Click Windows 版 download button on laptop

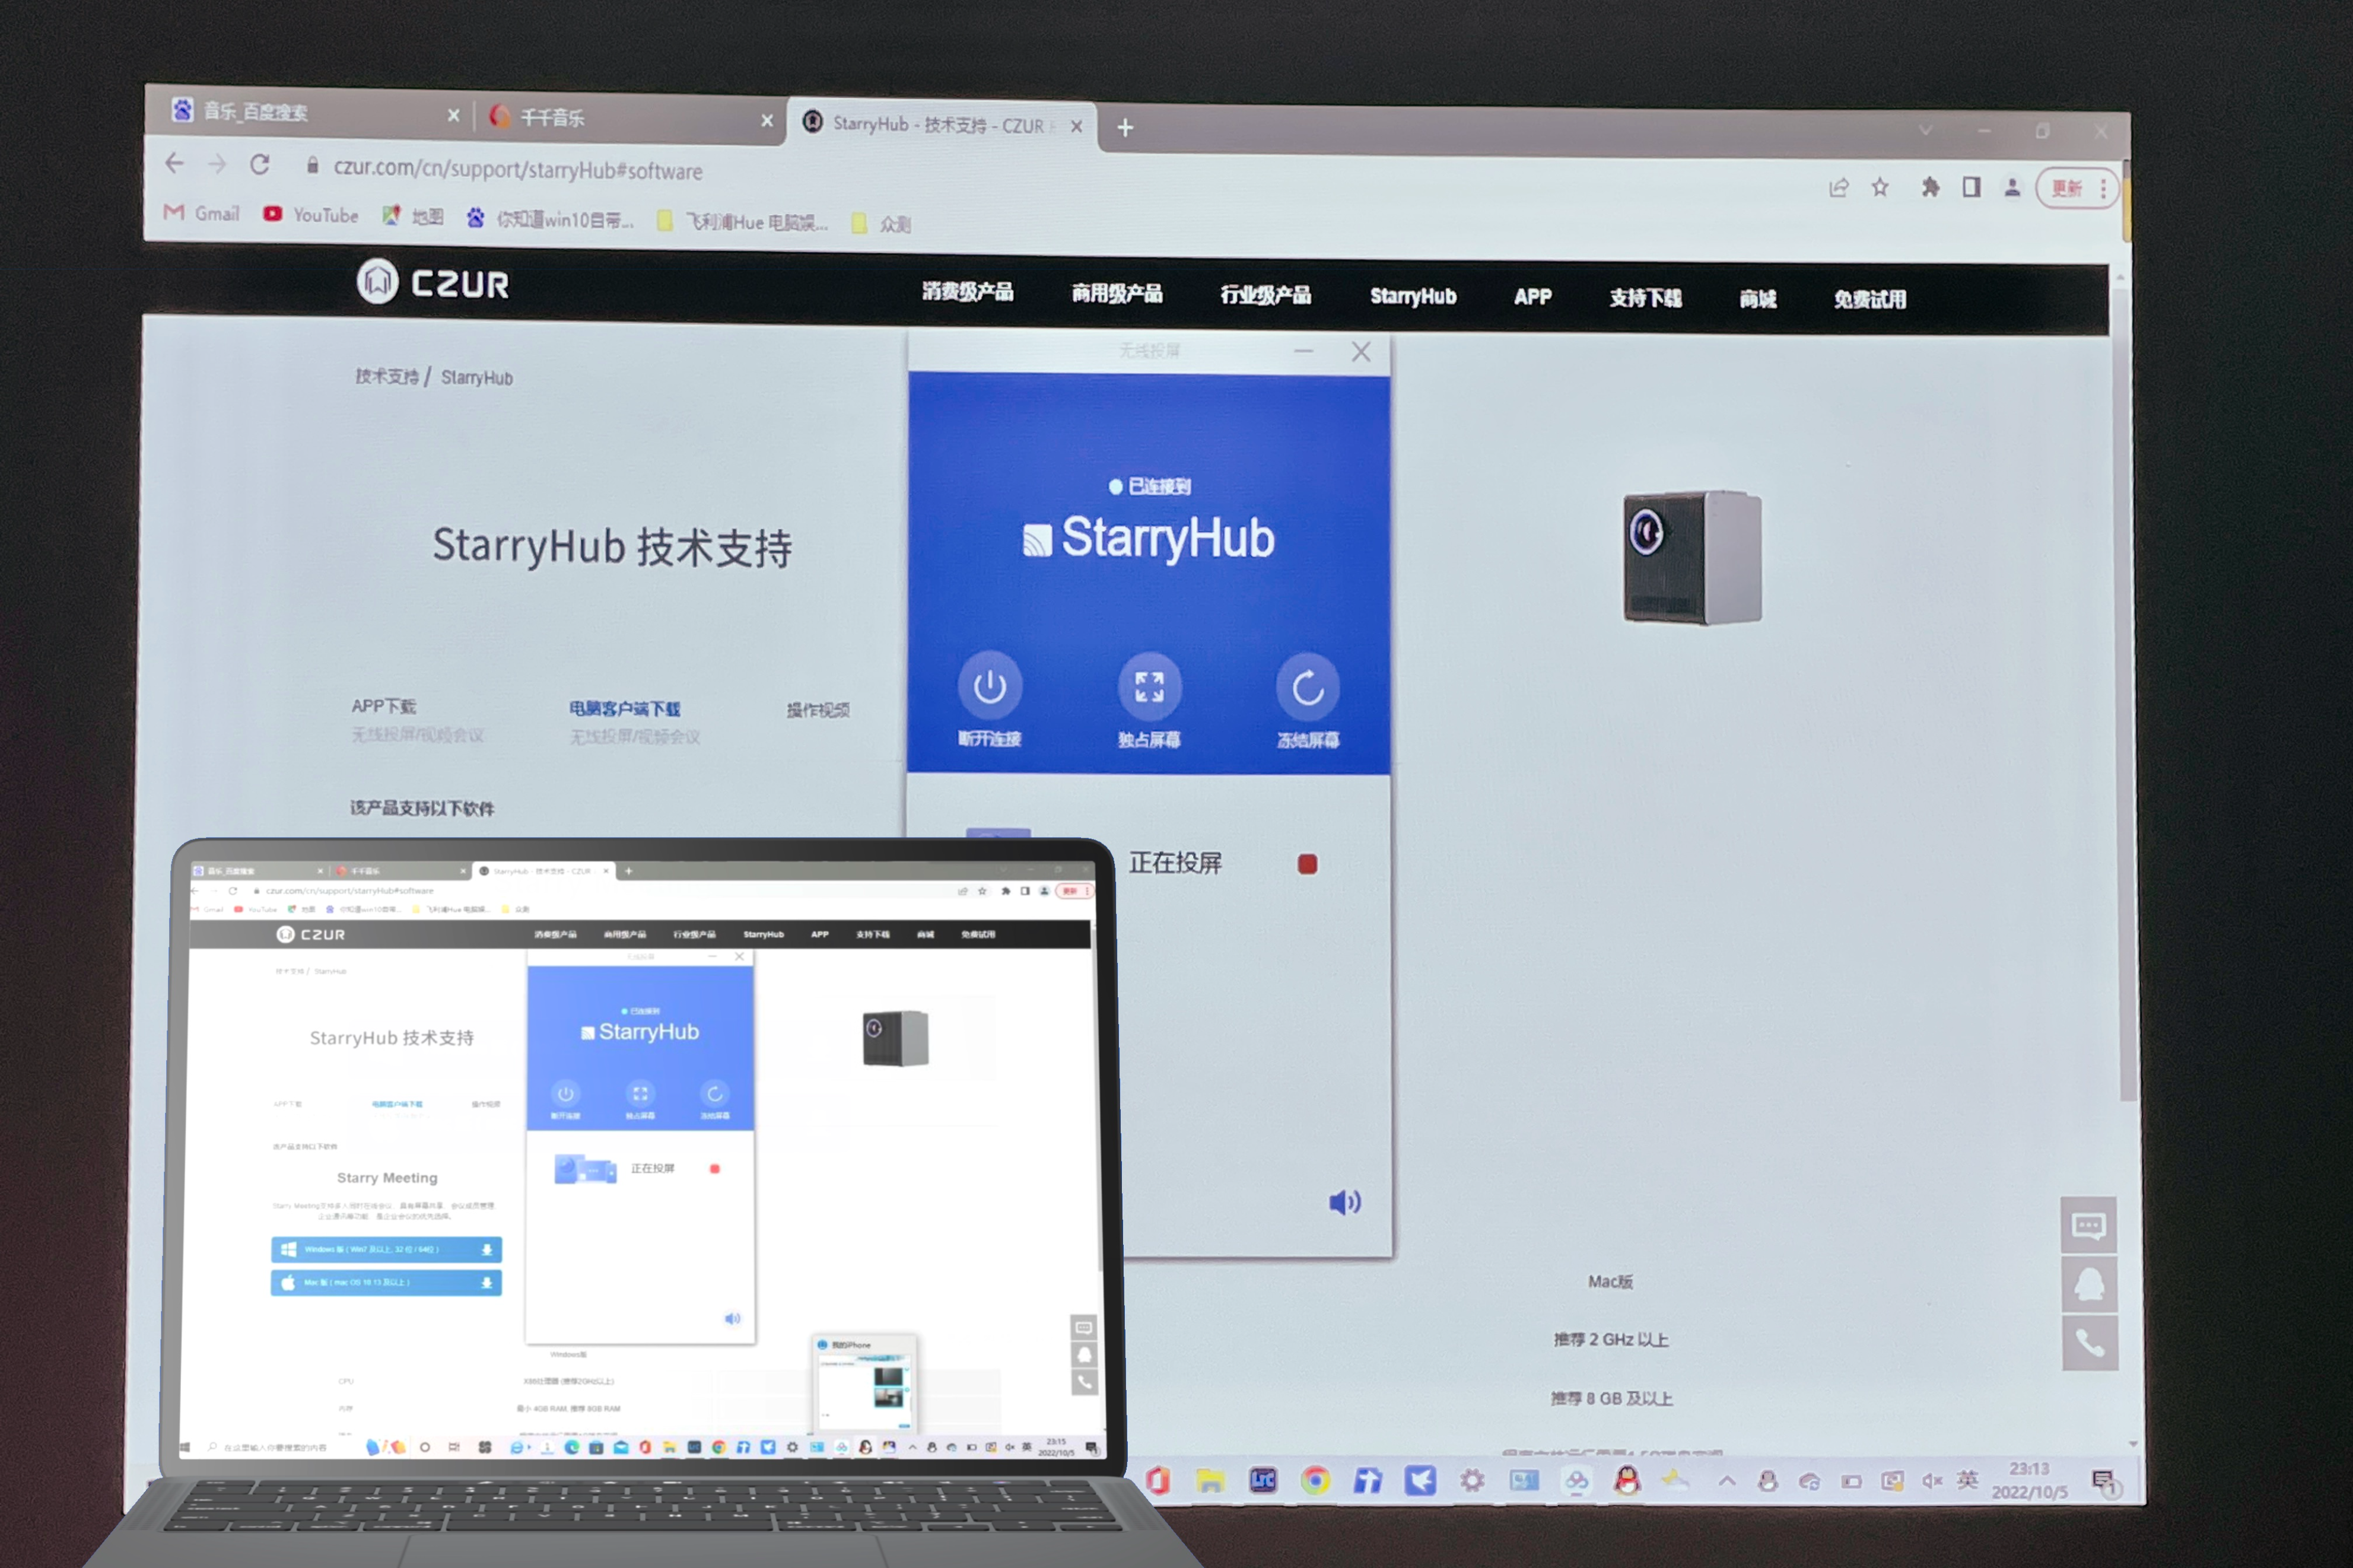pos(386,1249)
